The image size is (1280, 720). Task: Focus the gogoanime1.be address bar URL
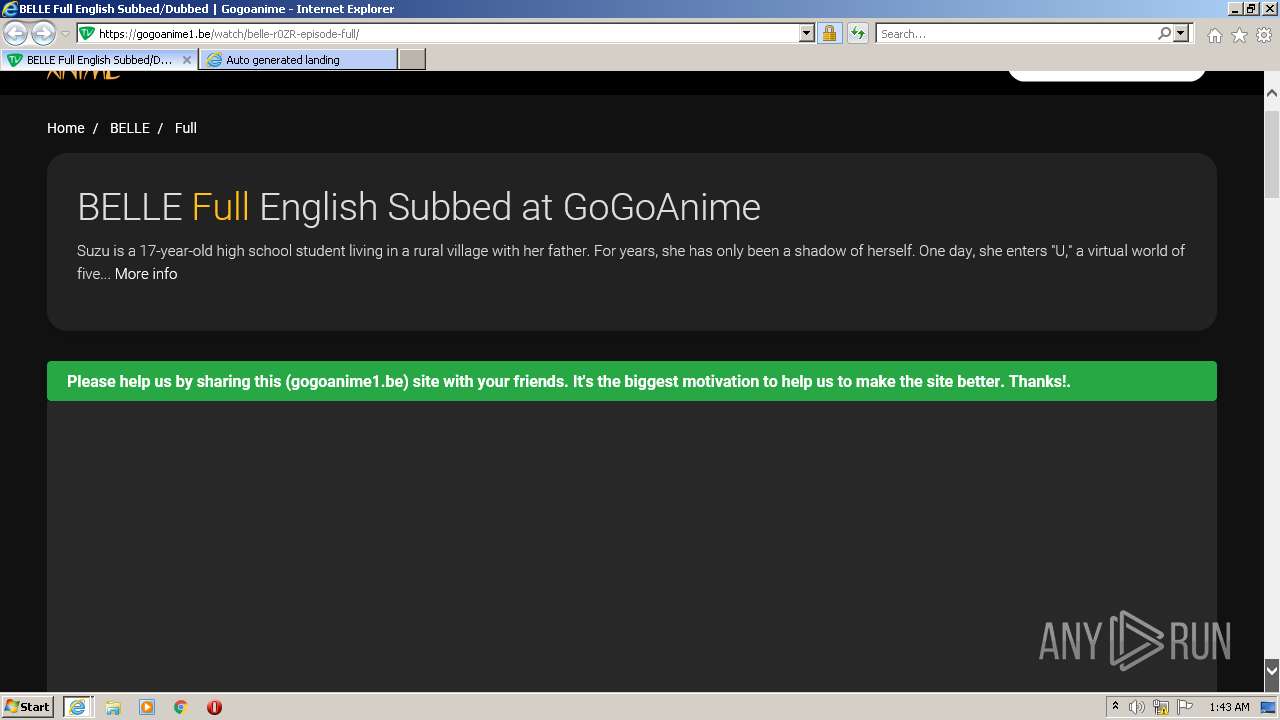tap(448, 34)
